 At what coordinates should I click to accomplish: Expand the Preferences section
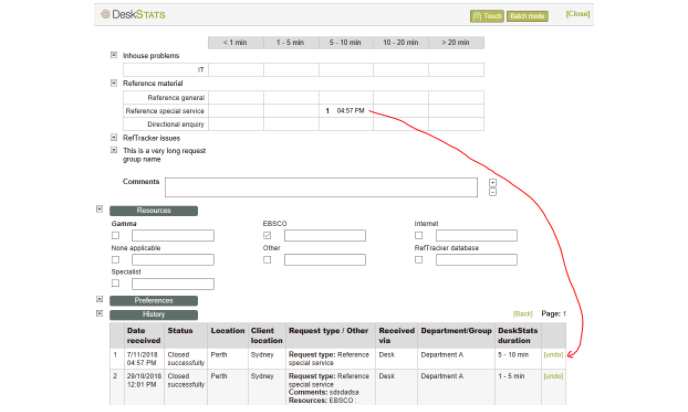[x=100, y=299]
